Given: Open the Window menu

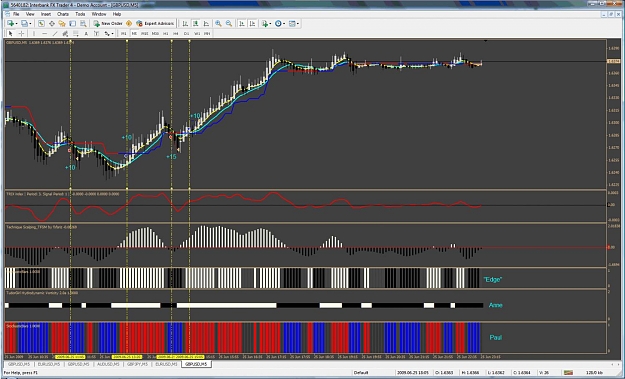Looking at the screenshot, I should click(99, 14).
